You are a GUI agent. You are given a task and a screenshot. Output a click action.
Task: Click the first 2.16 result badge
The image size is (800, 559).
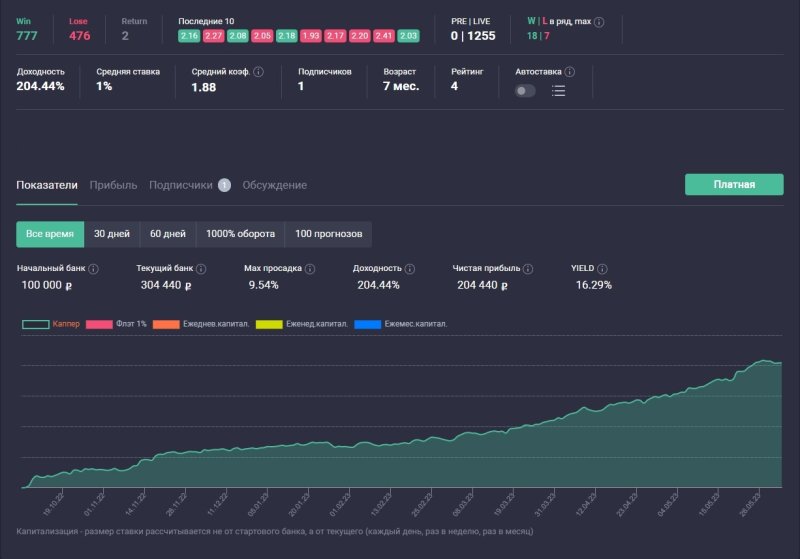coord(189,36)
